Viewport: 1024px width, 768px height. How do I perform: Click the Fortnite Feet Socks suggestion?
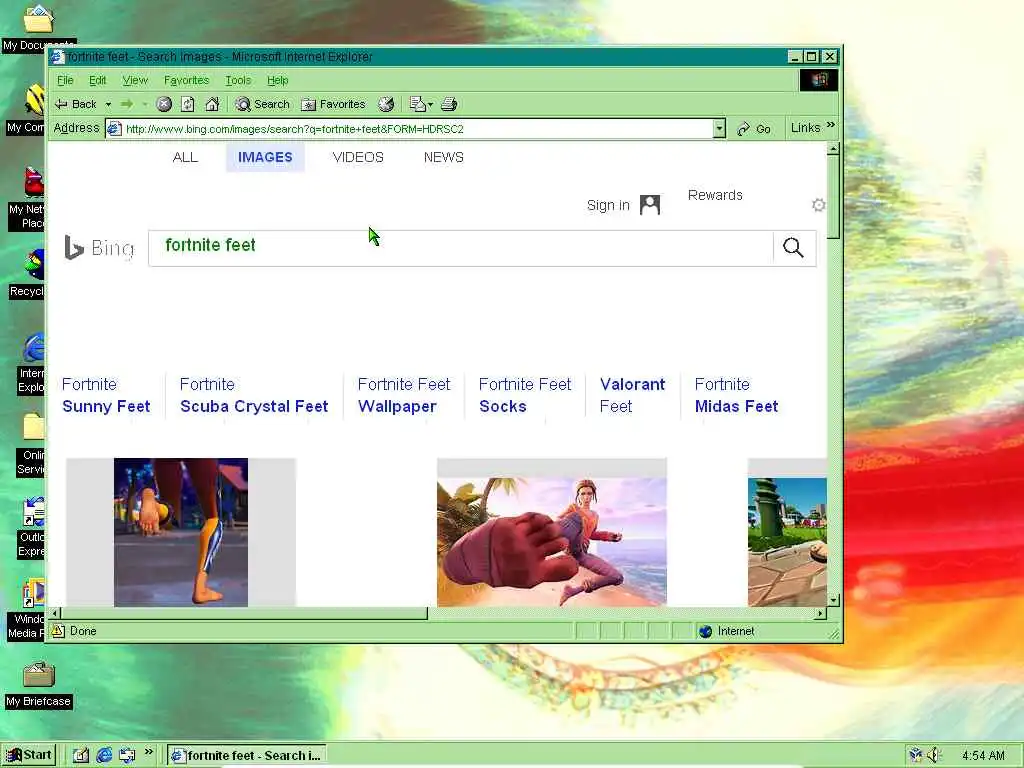click(525, 395)
